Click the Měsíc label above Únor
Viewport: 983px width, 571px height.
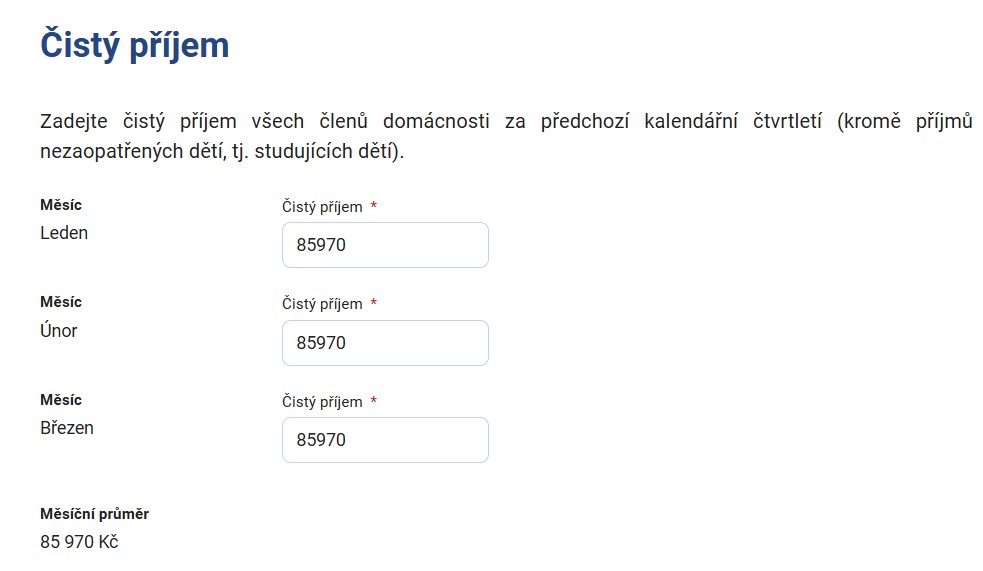61,302
